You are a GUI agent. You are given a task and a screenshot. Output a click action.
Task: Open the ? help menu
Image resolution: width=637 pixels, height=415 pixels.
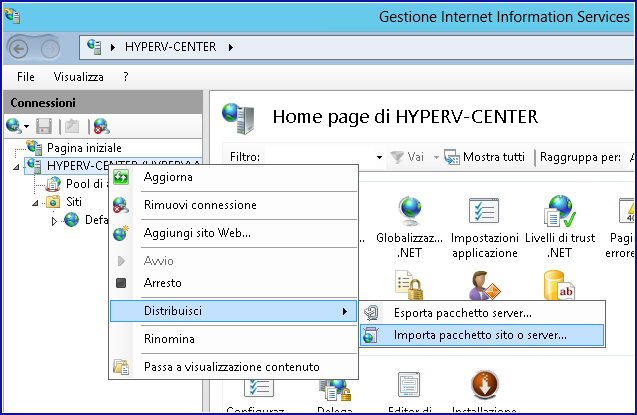click(x=126, y=77)
